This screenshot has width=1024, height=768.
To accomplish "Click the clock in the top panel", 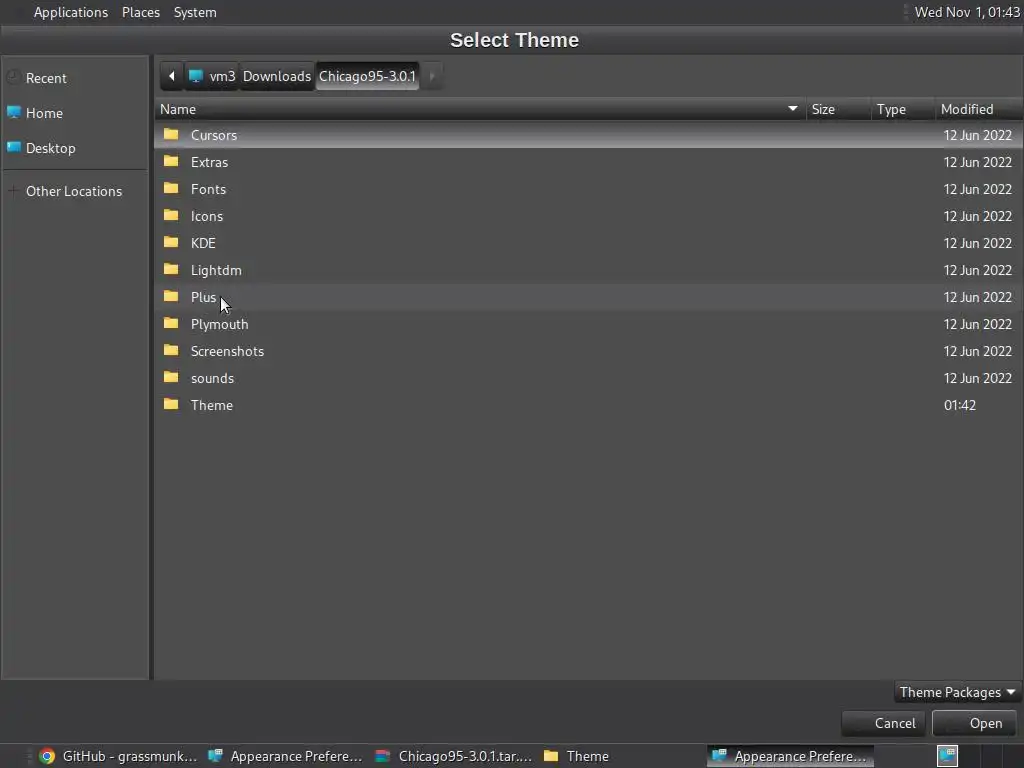I will click(967, 12).
